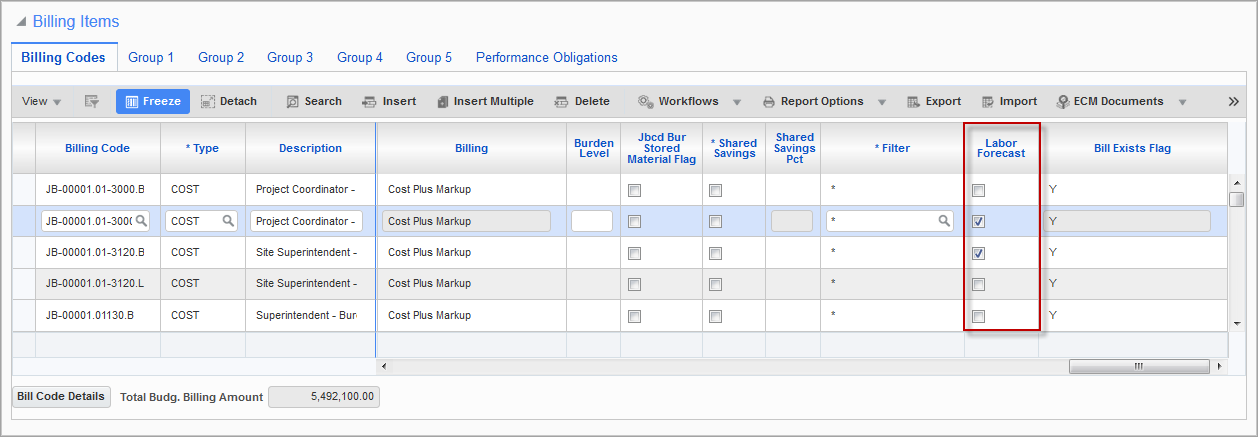Click the Insert Multiple toolbar button
This screenshot has width=1258, height=437.
click(x=485, y=101)
